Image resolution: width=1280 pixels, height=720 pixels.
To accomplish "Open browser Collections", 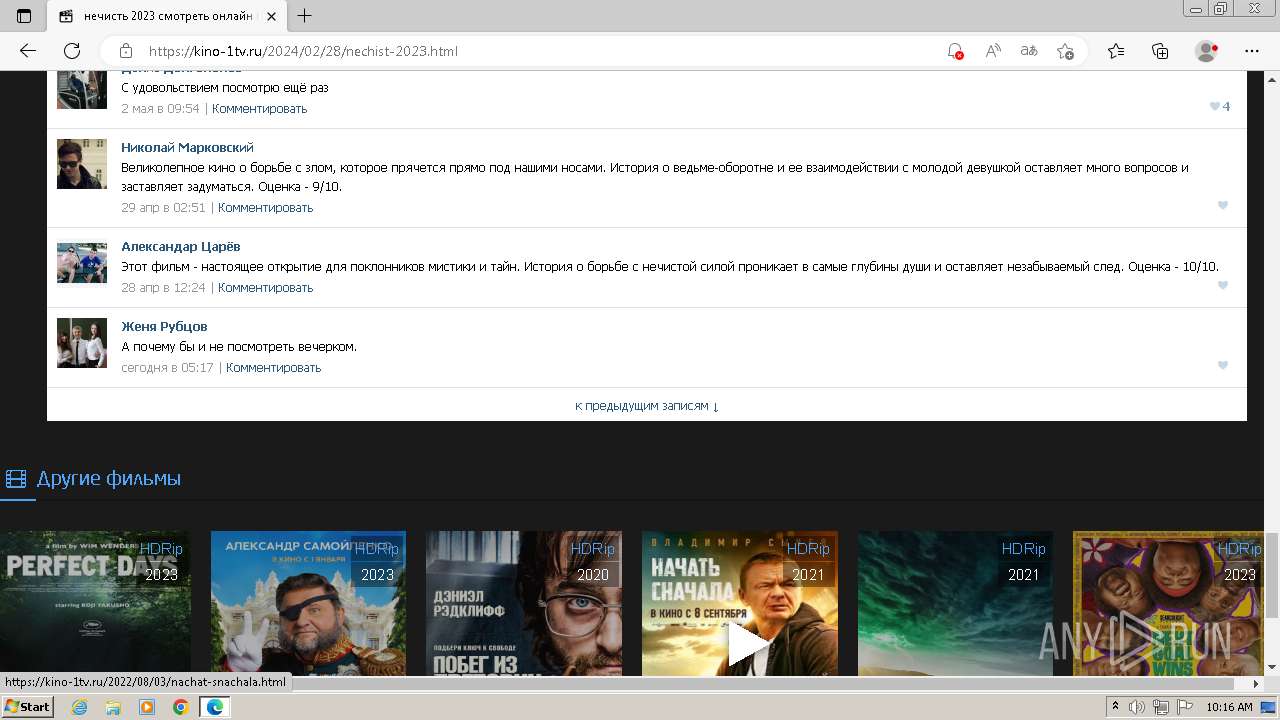I will [x=1160, y=51].
